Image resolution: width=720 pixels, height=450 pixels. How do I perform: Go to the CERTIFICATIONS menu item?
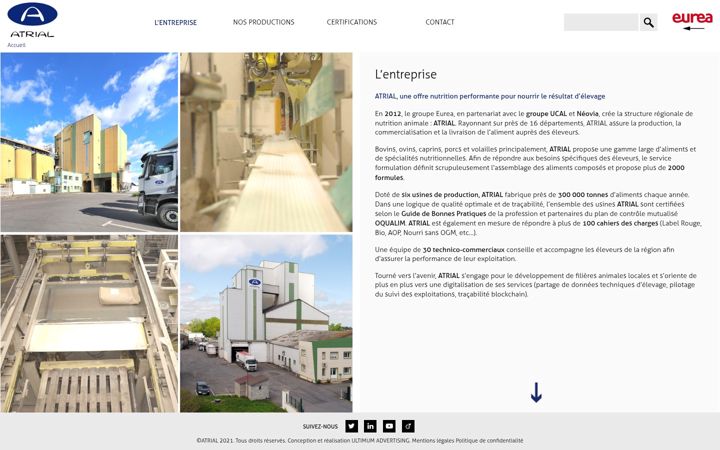pos(352,22)
